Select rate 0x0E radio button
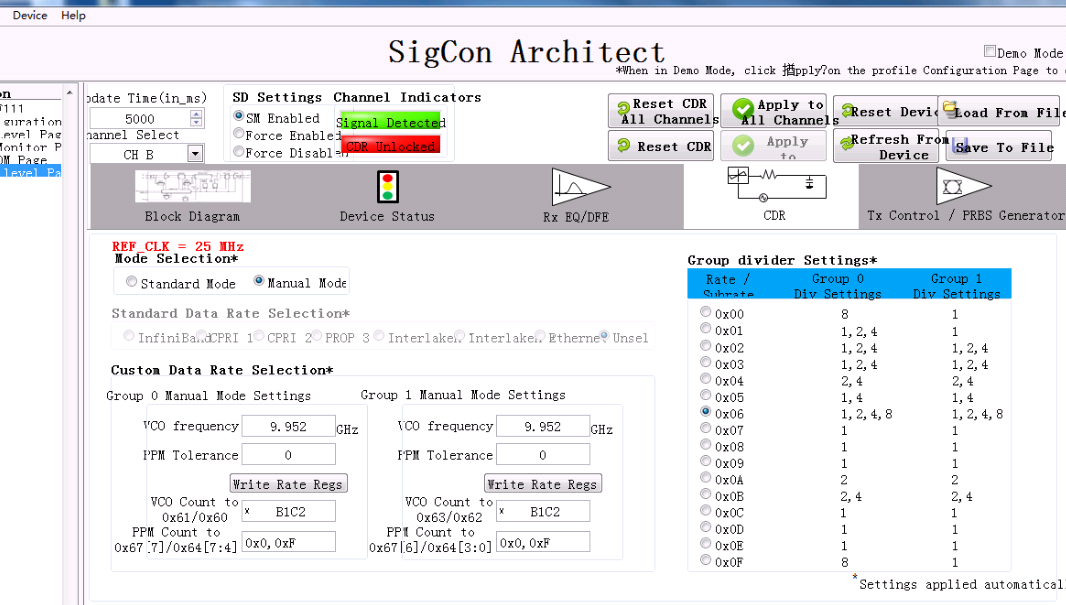 tap(706, 544)
